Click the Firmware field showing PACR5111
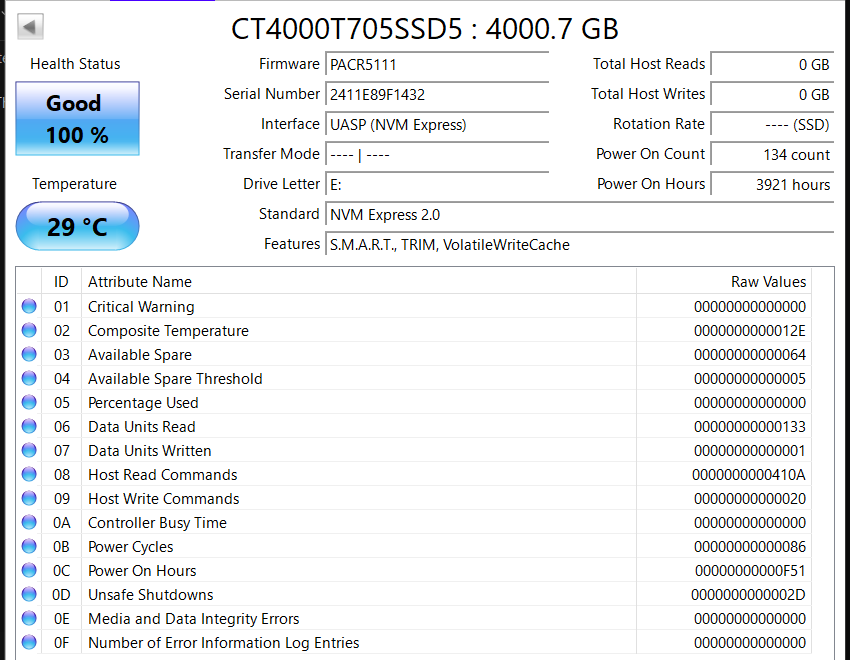The width and height of the screenshot is (850, 660). tap(437, 64)
